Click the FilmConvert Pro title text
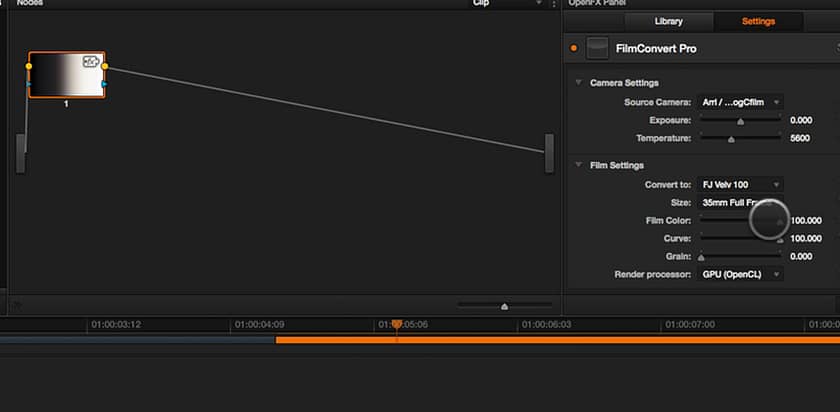 pyautogui.click(x=656, y=49)
